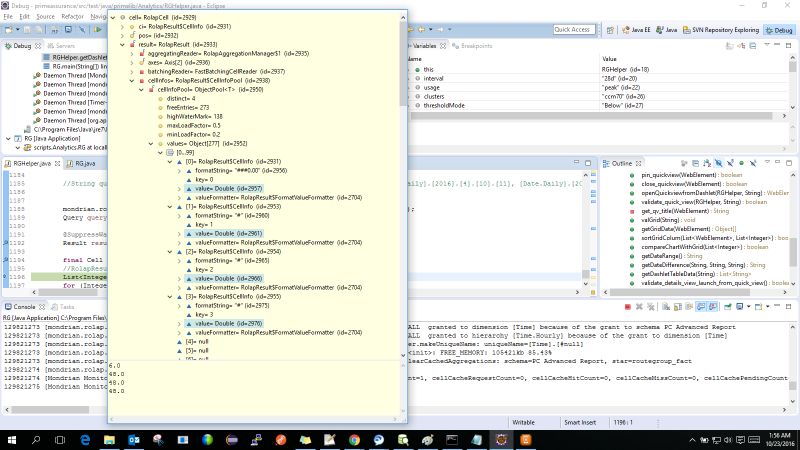Click the Resume icon in the toolbar

tap(97, 30)
